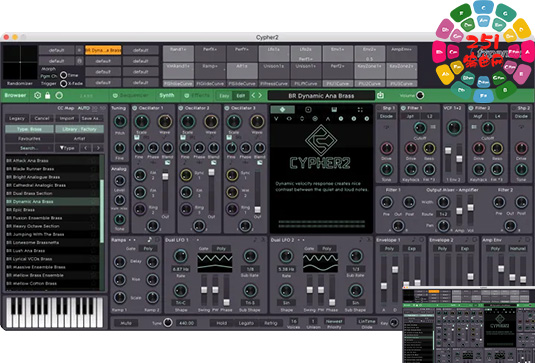535x363 pixels.
Task: Open the Browser tab
Action: pos(15,96)
